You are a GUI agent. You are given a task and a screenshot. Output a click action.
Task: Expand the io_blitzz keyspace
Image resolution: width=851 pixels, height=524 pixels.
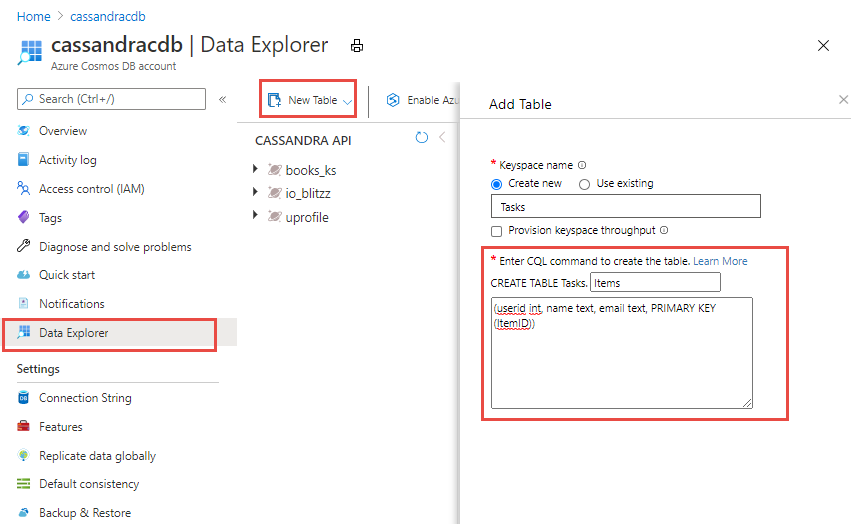point(257,193)
